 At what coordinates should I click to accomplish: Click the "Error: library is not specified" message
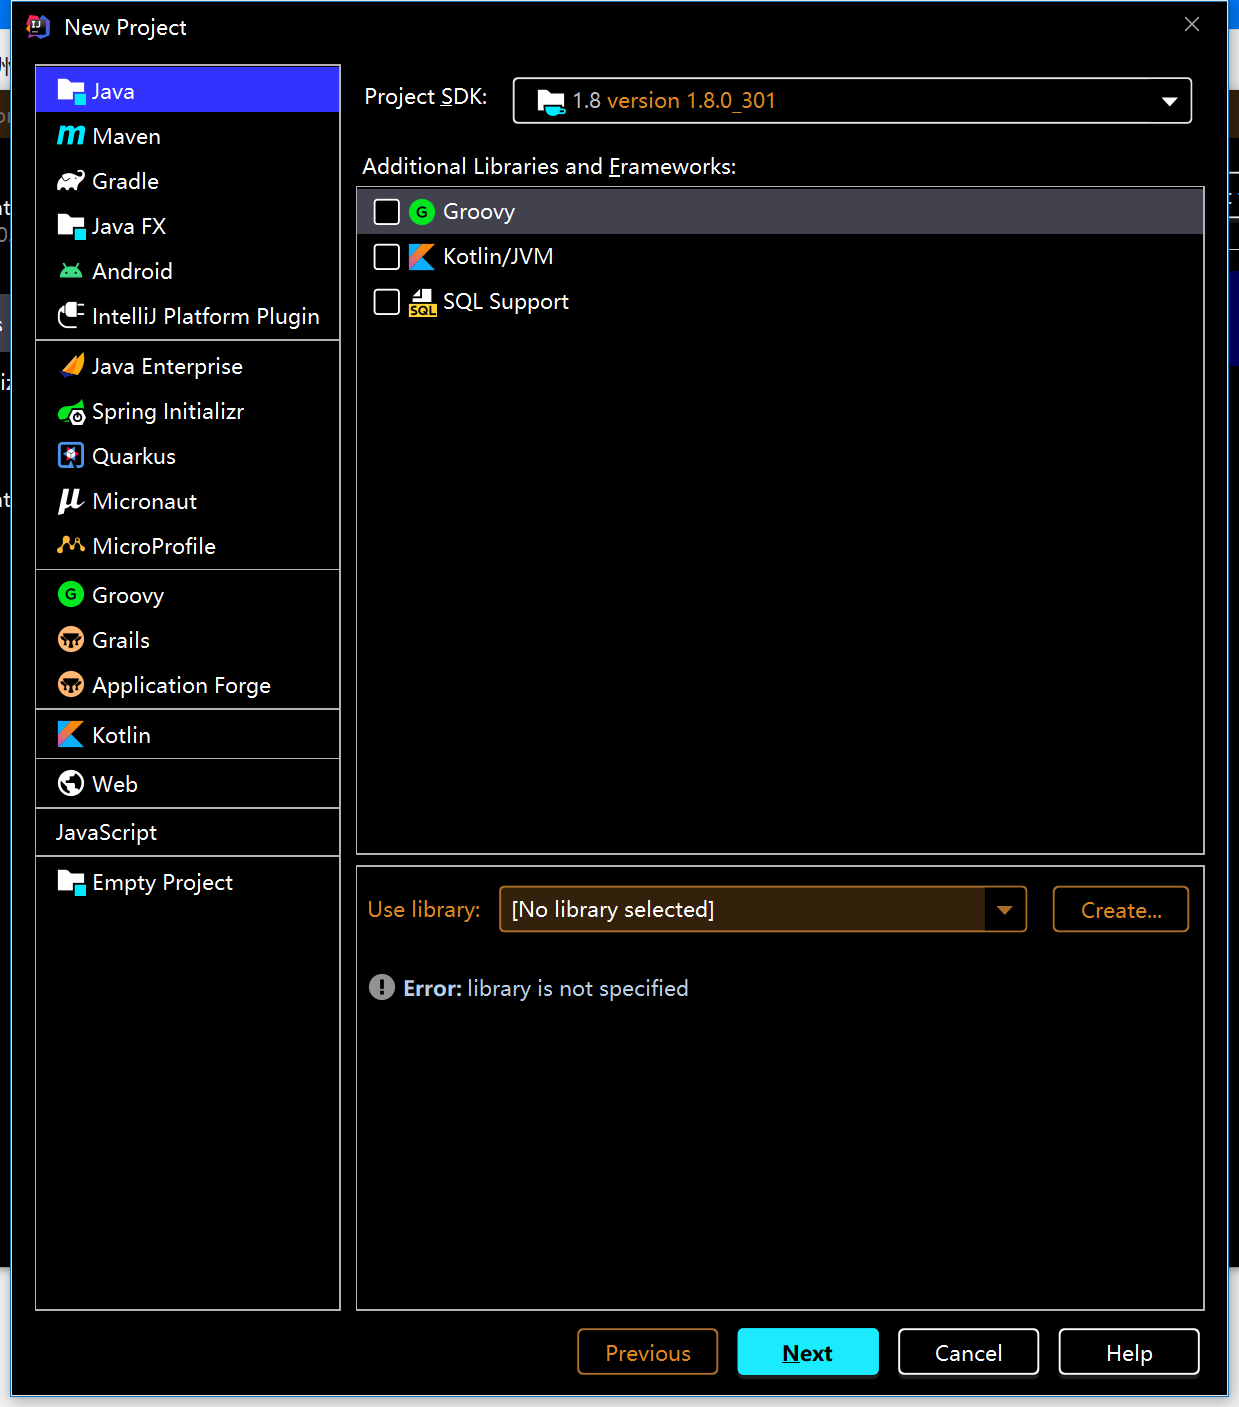click(546, 988)
